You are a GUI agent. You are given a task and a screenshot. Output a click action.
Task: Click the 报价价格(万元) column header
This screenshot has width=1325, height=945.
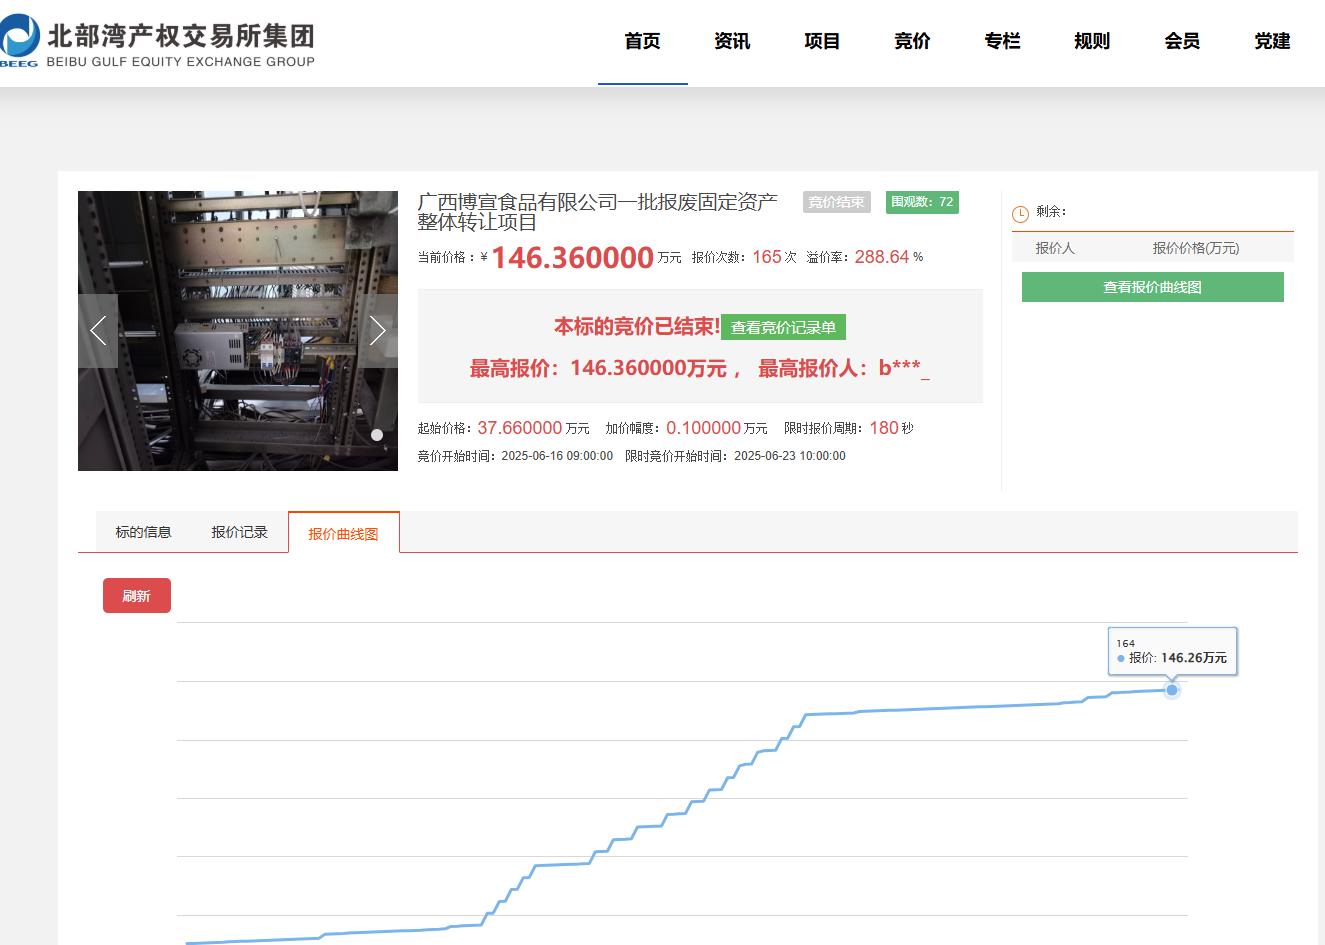tap(1196, 248)
